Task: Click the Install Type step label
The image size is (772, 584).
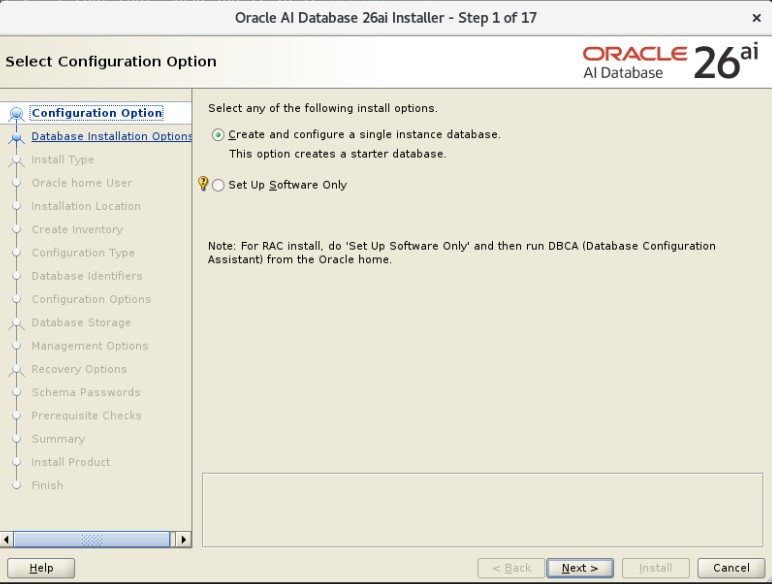Action: pyautogui.click(x=63, y=160)
